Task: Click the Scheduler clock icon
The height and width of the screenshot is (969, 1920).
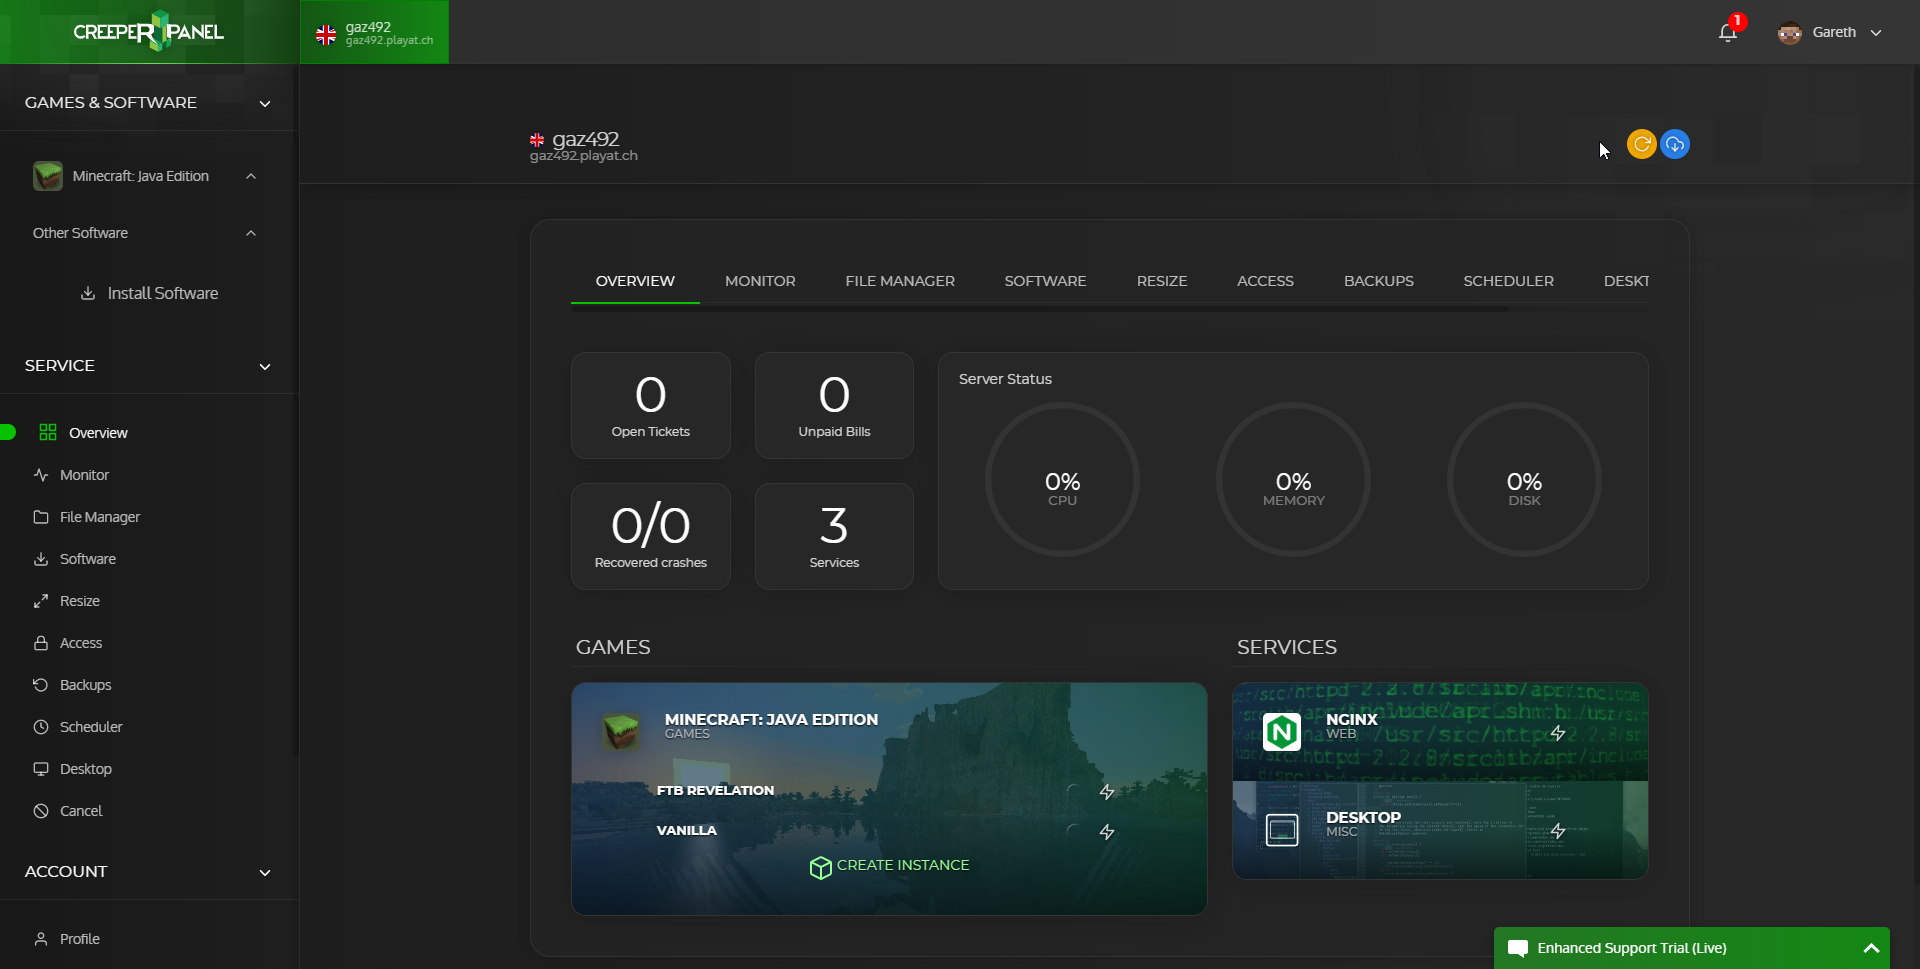Action: (41, 727)
